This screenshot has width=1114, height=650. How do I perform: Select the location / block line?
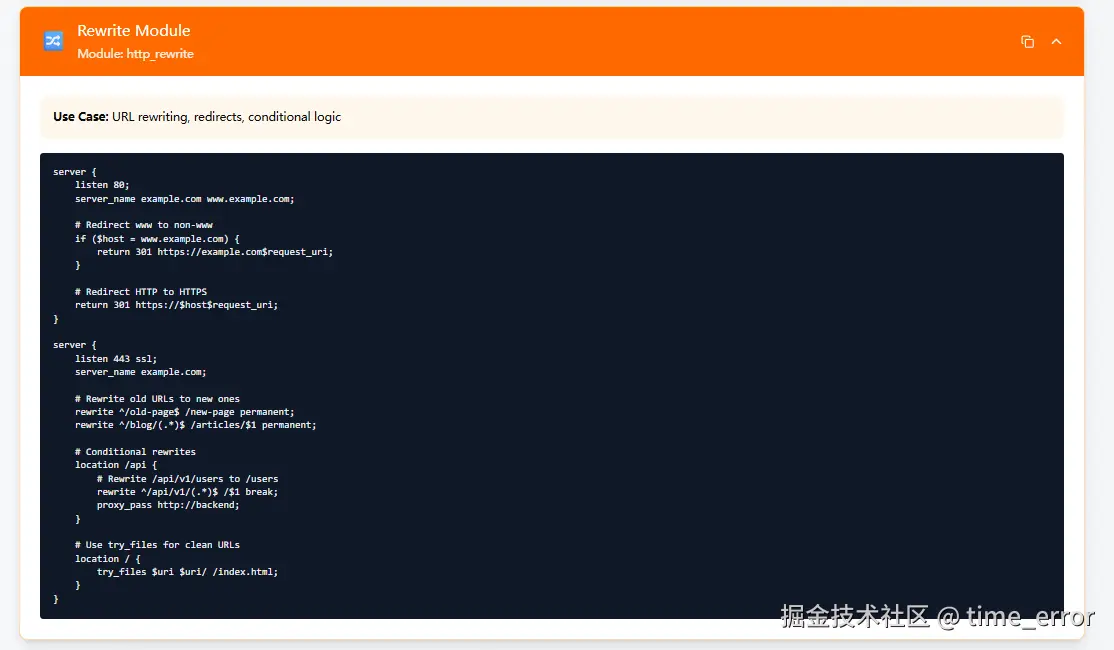point(108,558)
